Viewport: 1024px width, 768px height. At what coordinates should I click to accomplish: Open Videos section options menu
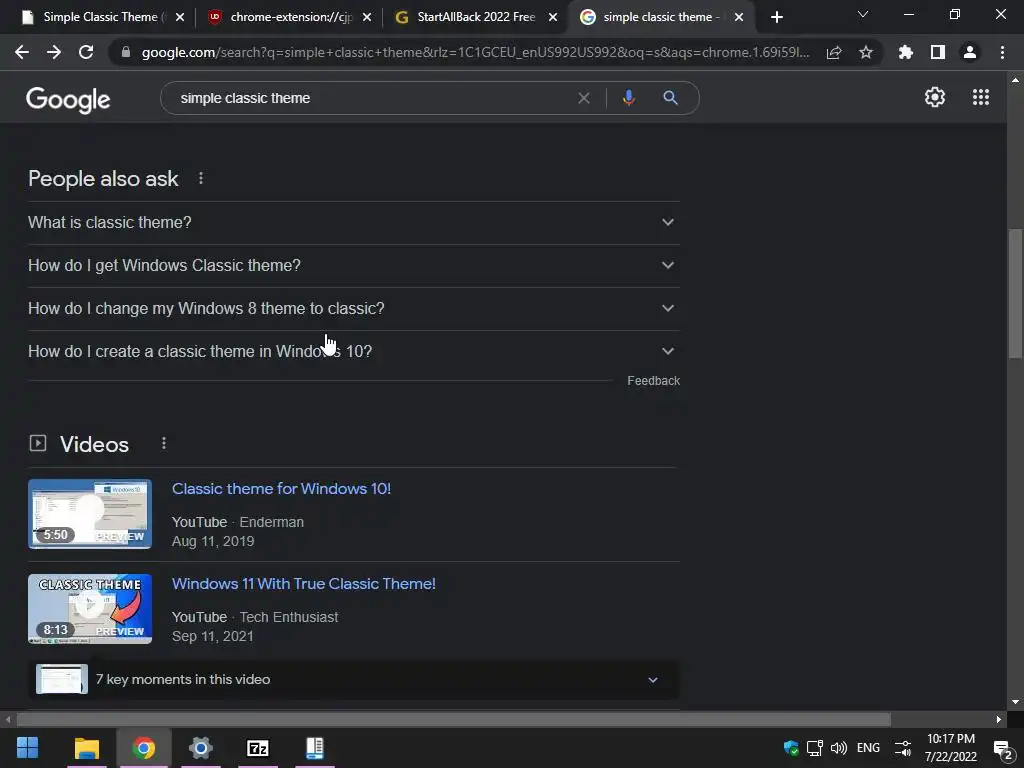click(x=164, y=443)
